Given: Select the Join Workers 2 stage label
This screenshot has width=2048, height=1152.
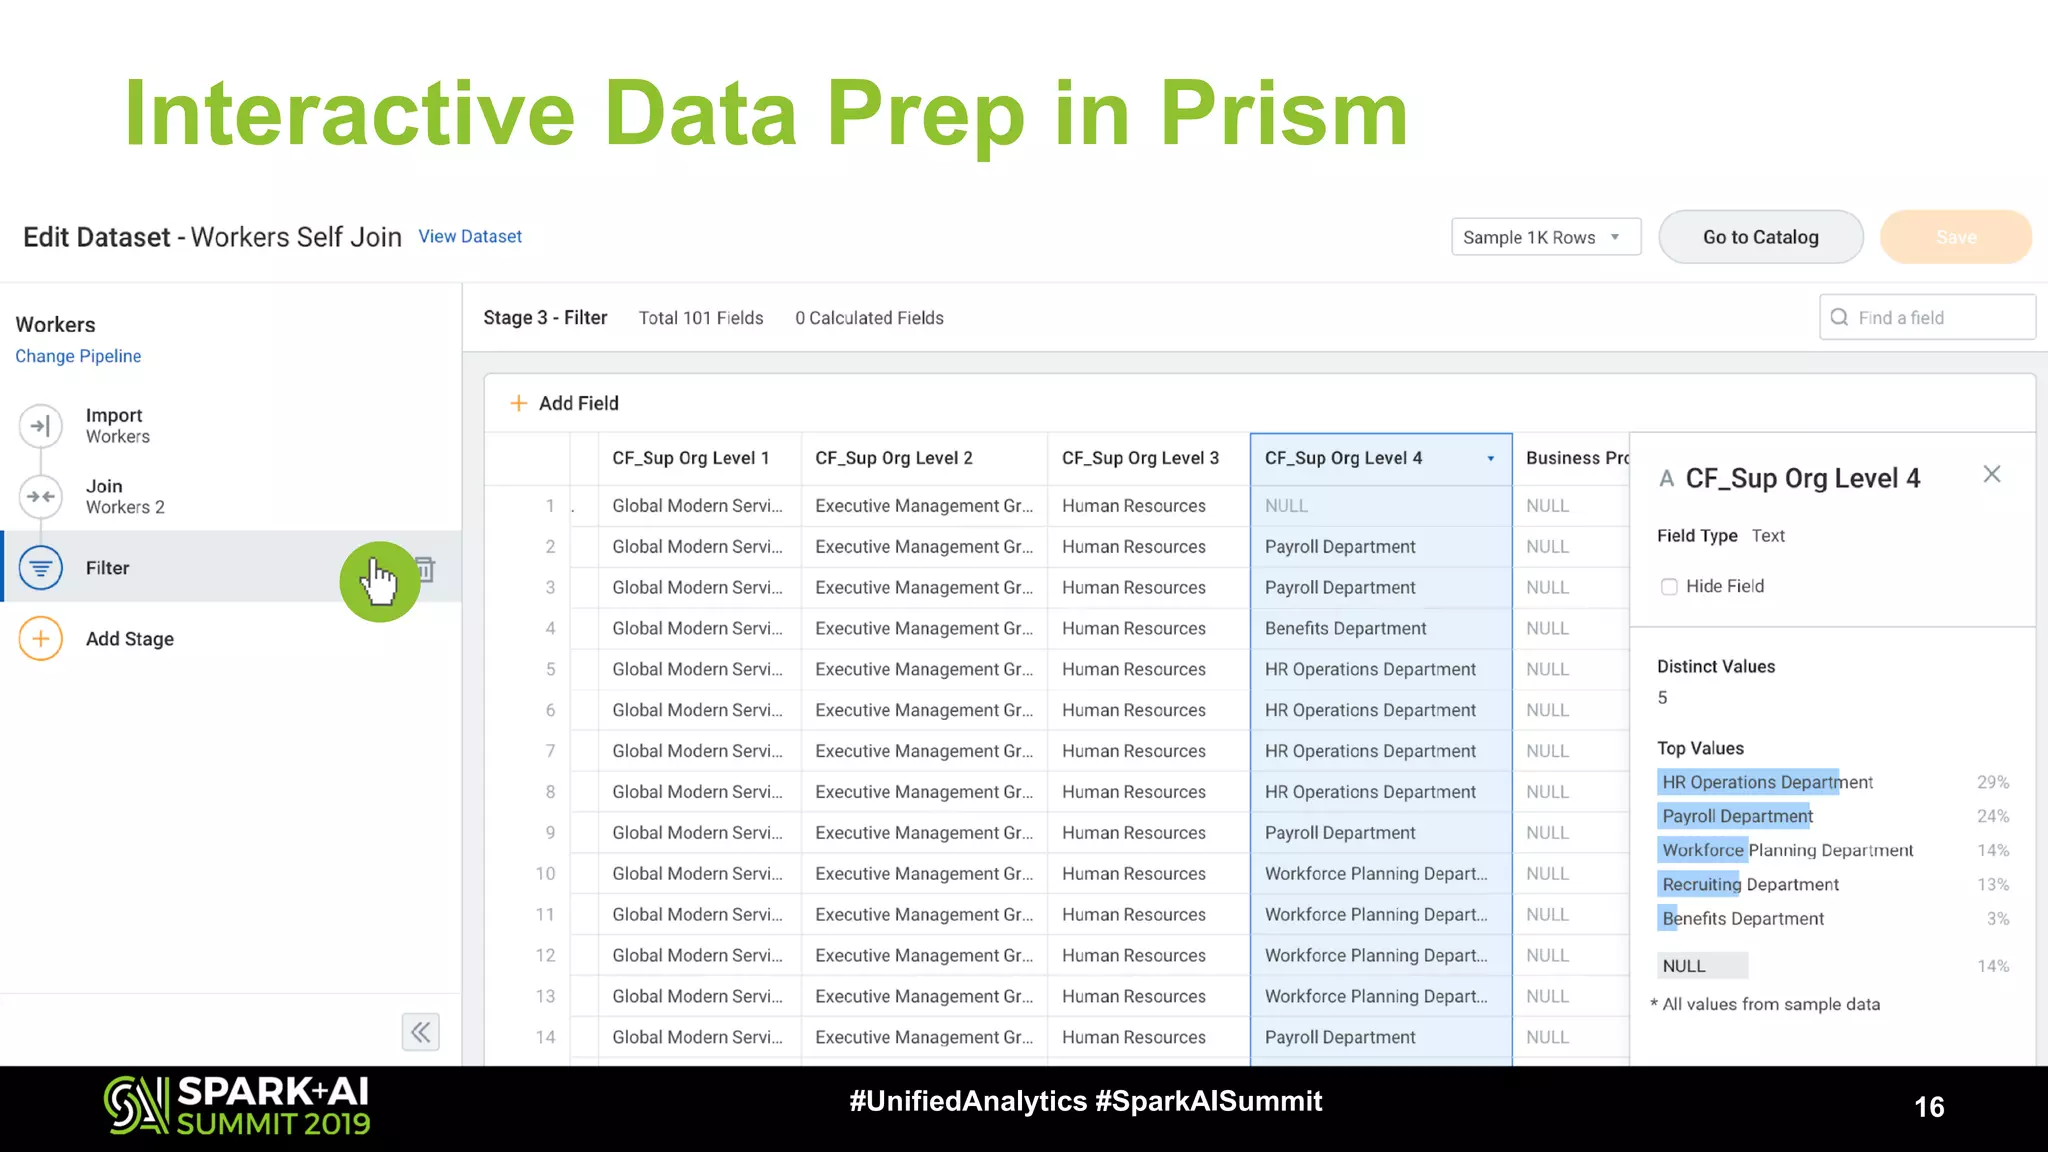Looking at the screenshot, I should click(125, 496).
